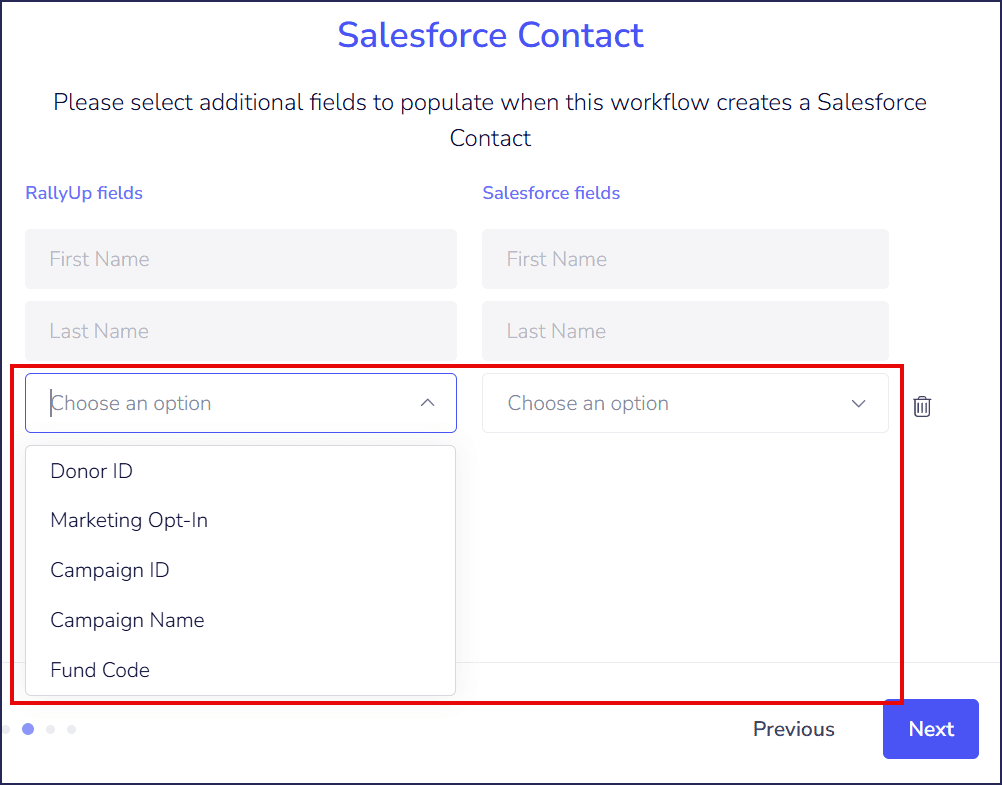Click the highlighted active step dot
The image size is (1002, 785).
point(28,729)
